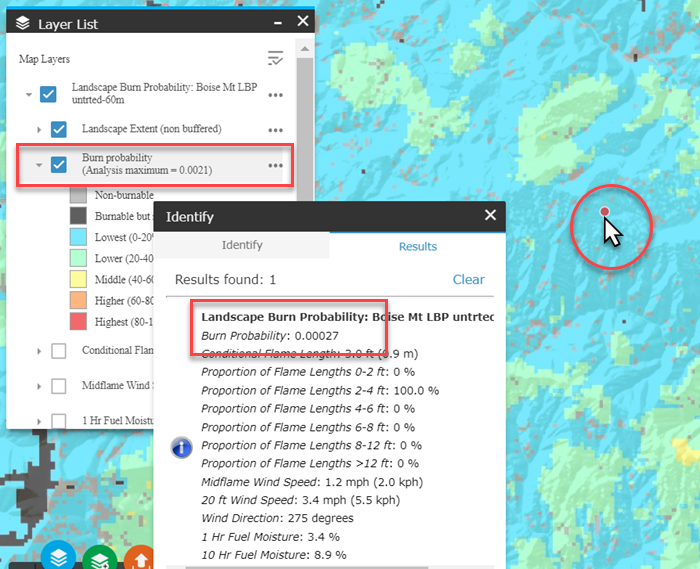The image size is (700, 569).
Task: Click the Results found: 1 text
Action: (x=225, y=279)
